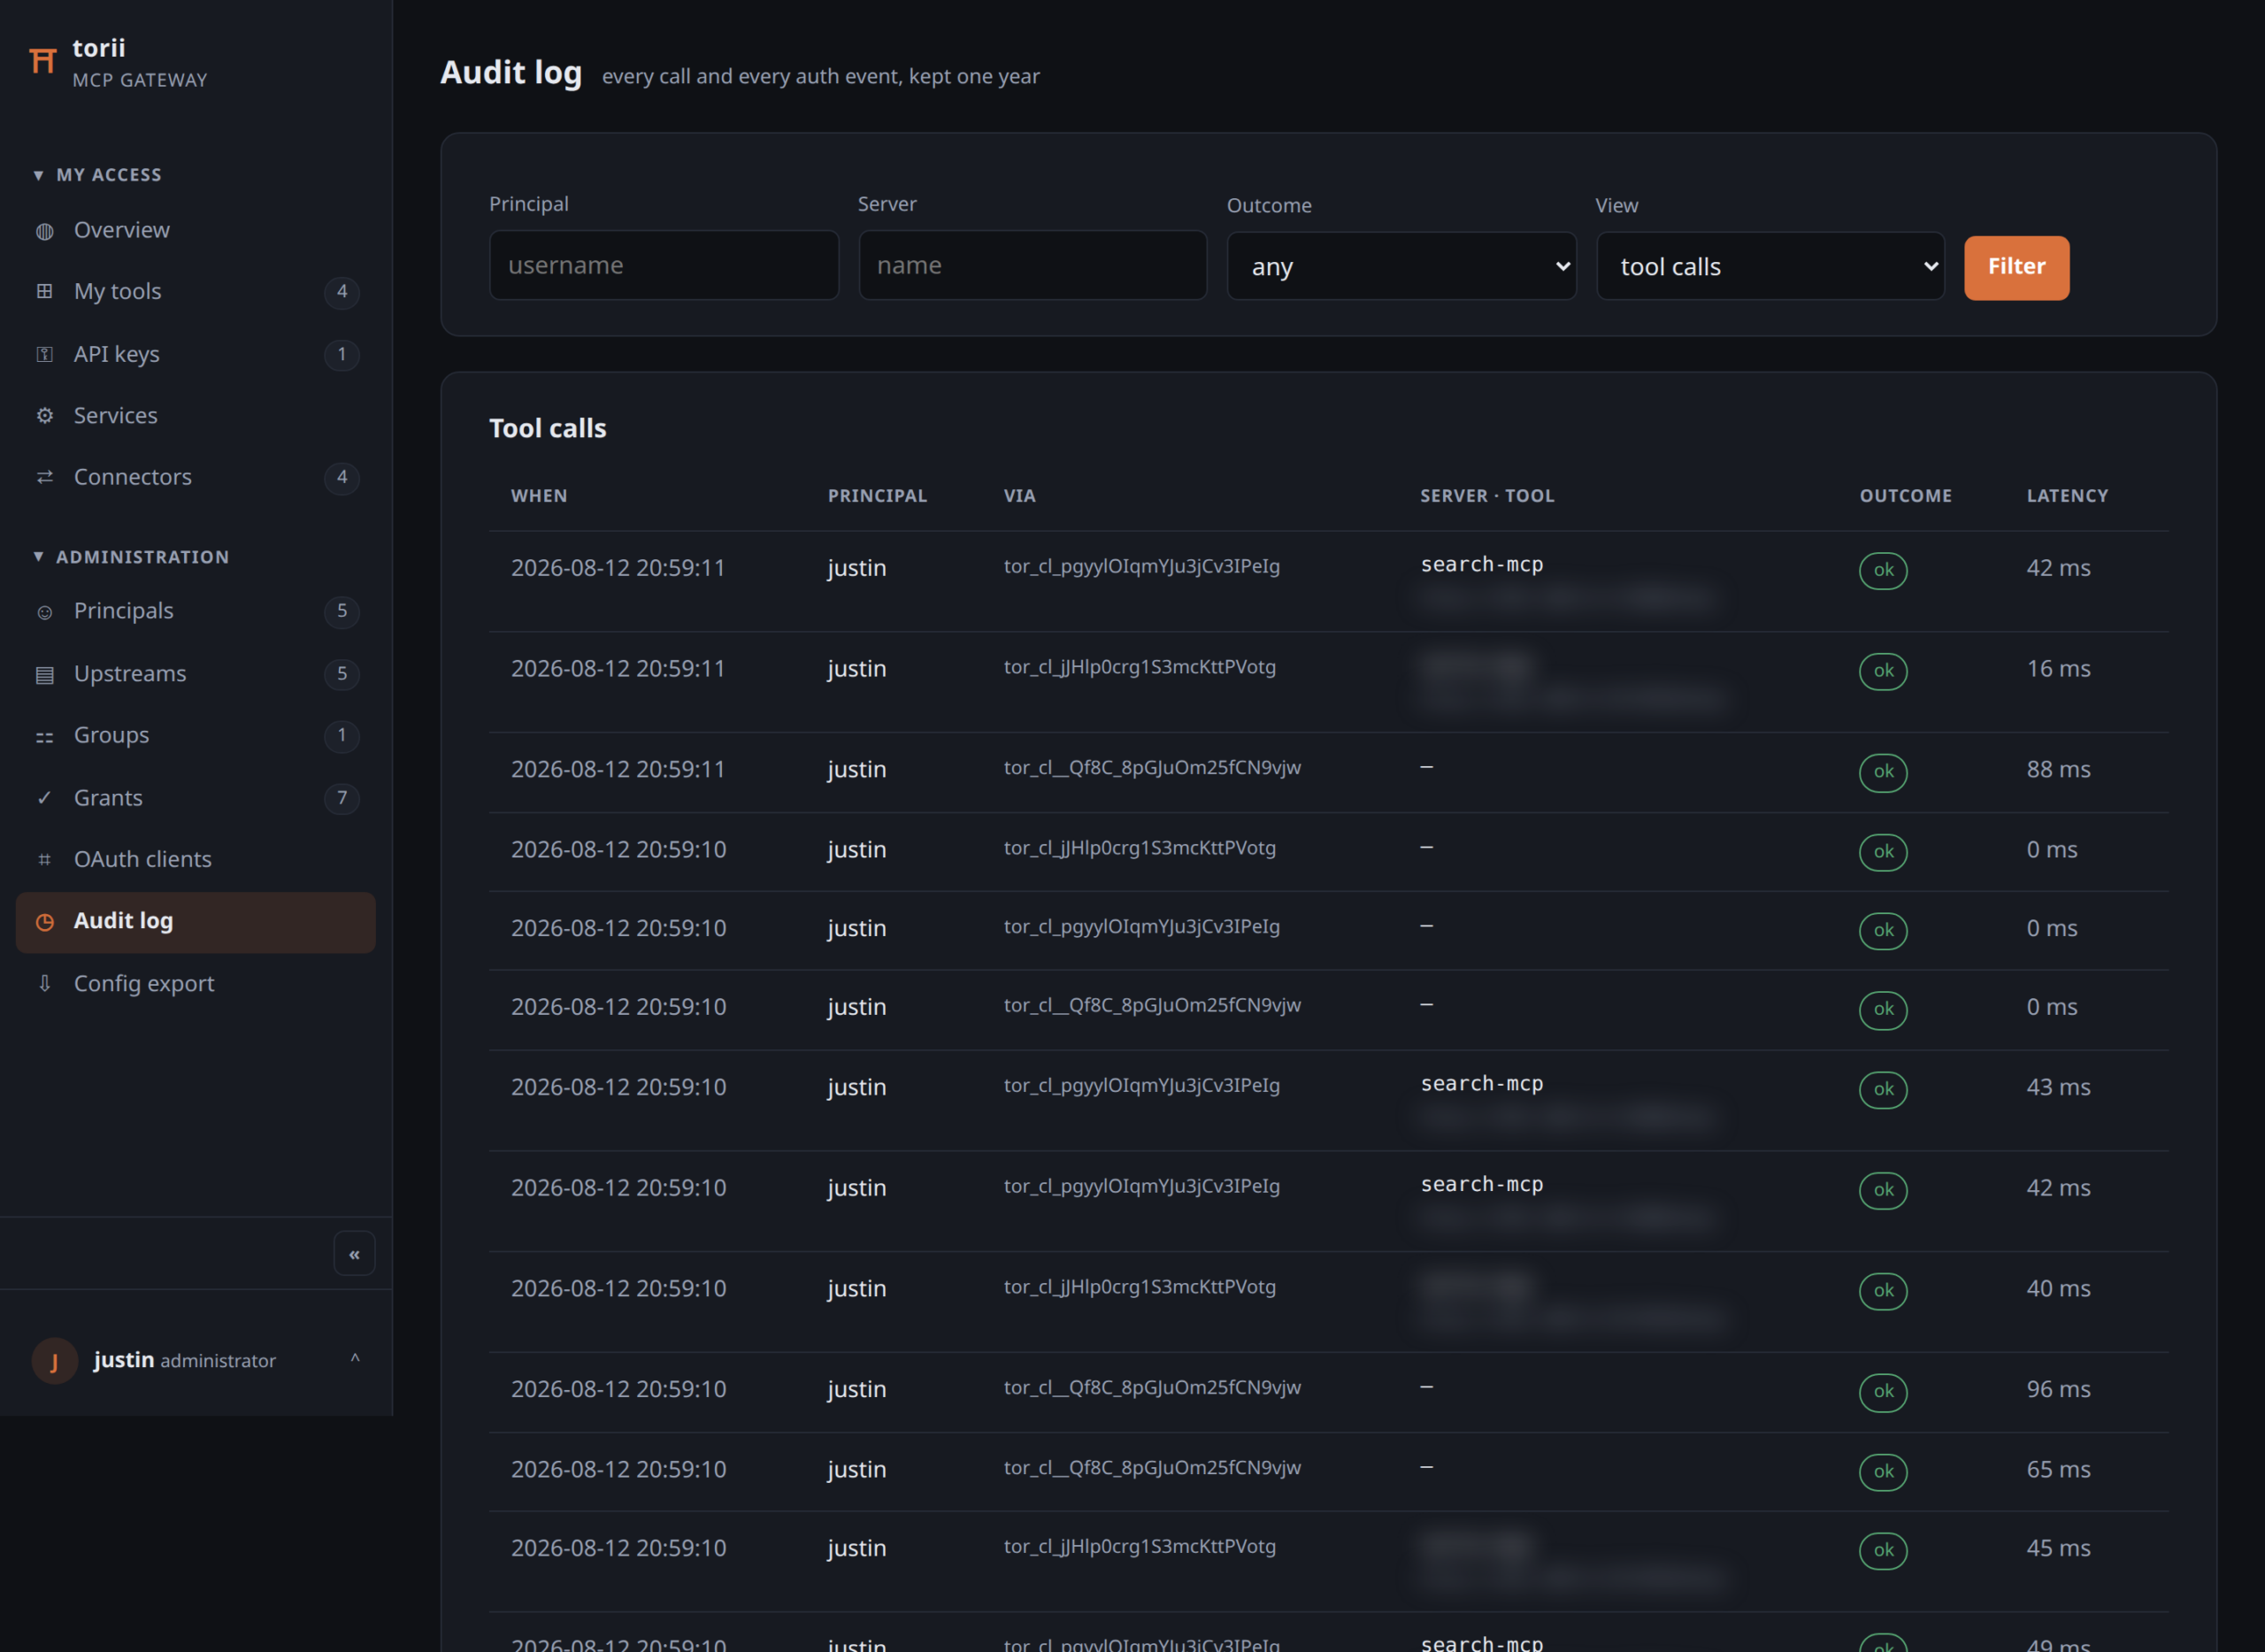
Task: Focus the Server name field
Action: [x=1032, y=265]
